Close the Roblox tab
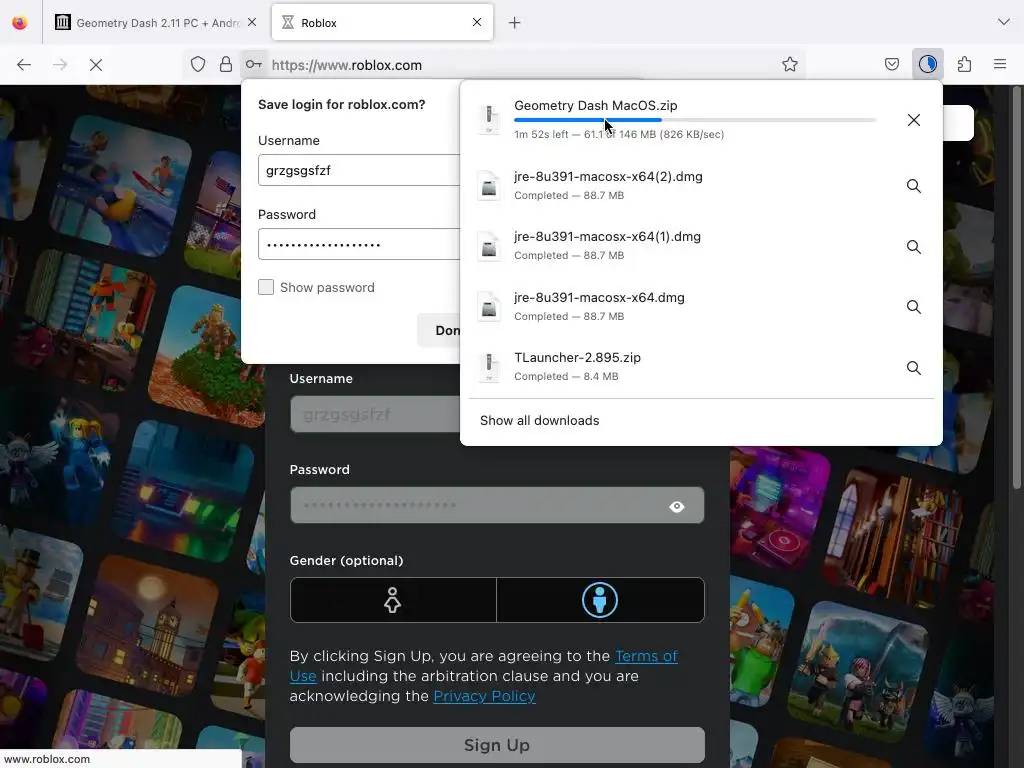The height and width of the screenshot is (768, 1024). 477,22
